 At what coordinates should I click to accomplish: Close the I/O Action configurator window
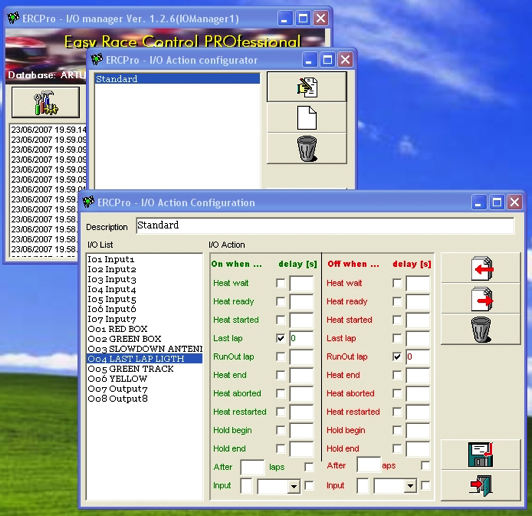345,60
